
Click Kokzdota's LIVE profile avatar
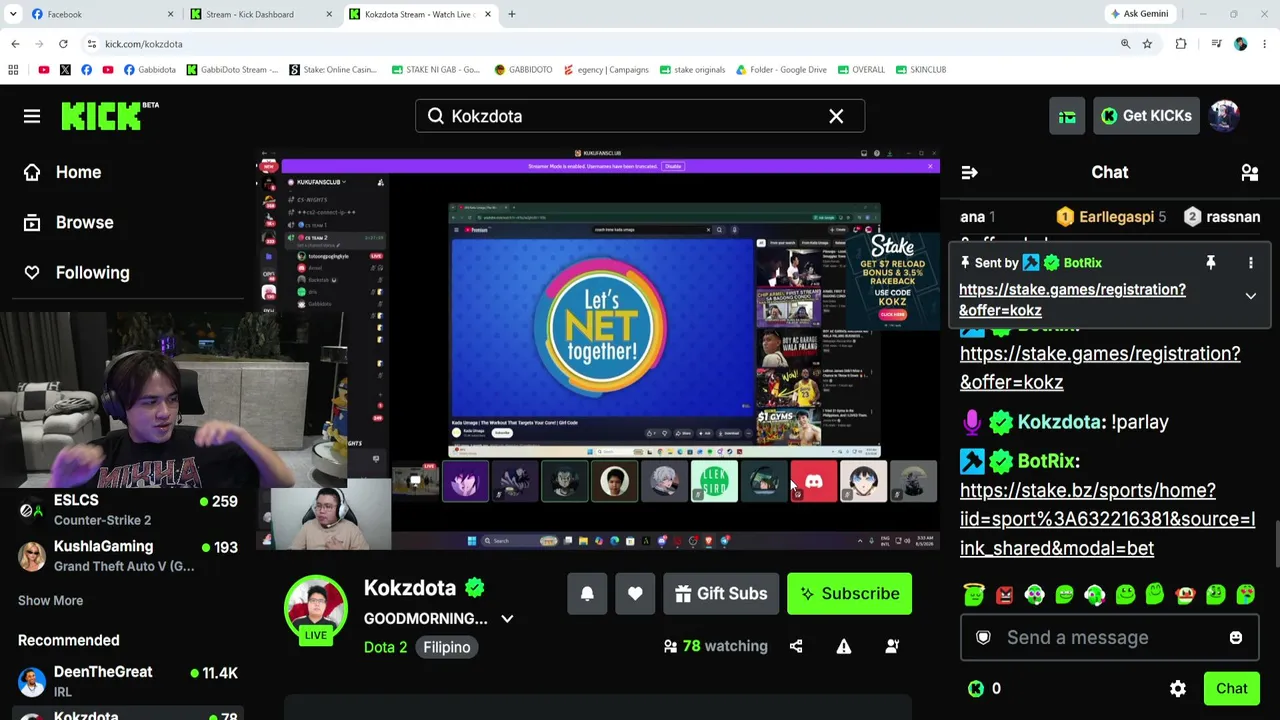316,607
